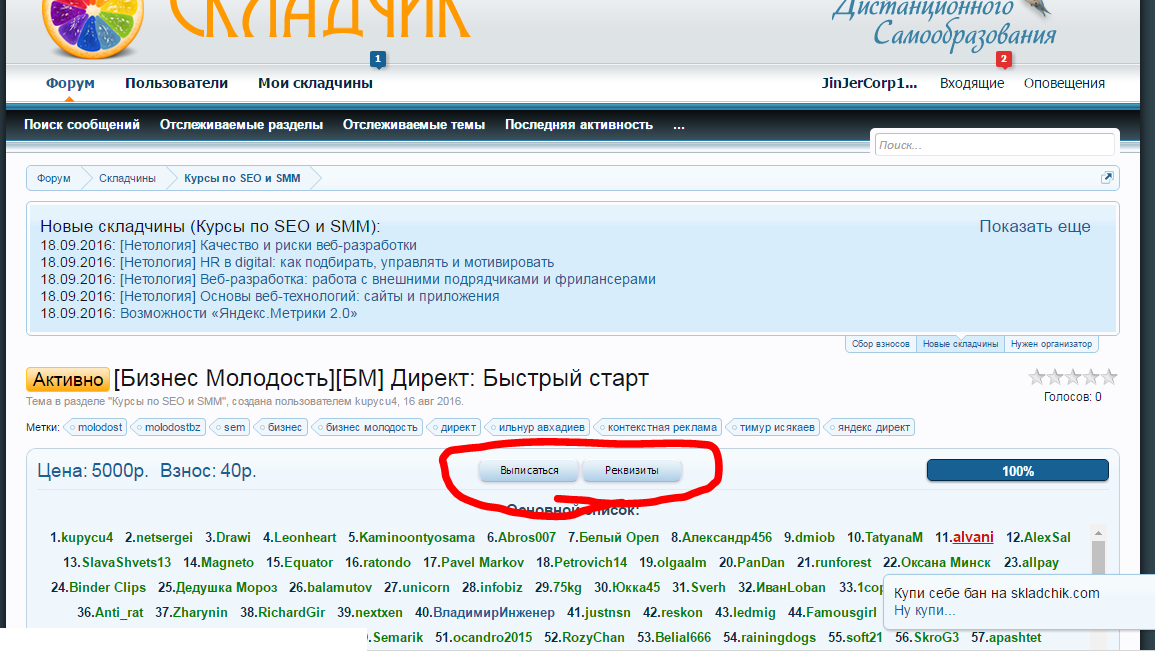Screen dimensions: 1155x651
Task: Go to the Складчины breadcrumb
Action: 127,178
